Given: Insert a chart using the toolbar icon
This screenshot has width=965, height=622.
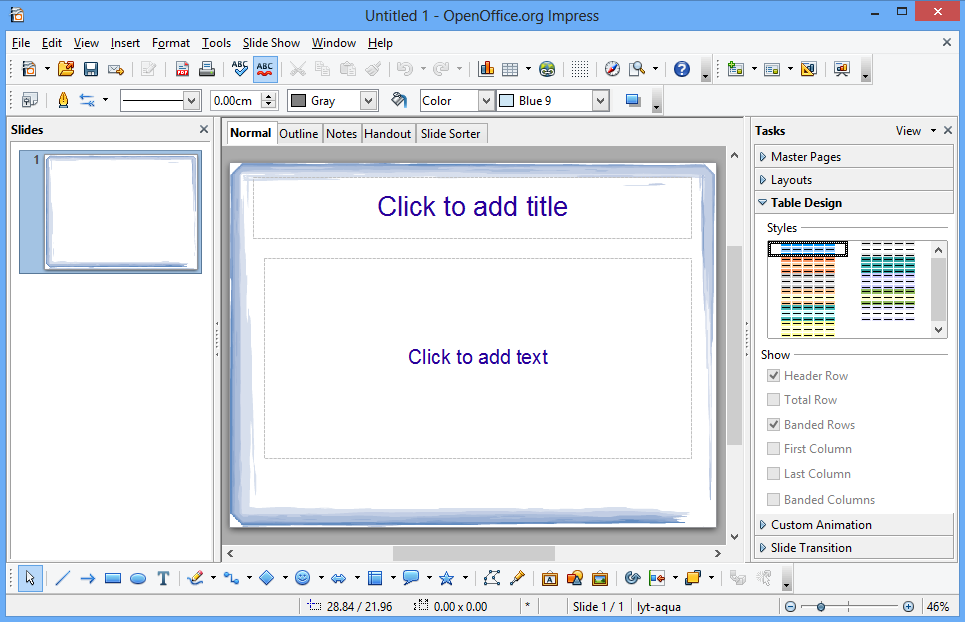Looking at the screenshot, I should coord(487,69).
